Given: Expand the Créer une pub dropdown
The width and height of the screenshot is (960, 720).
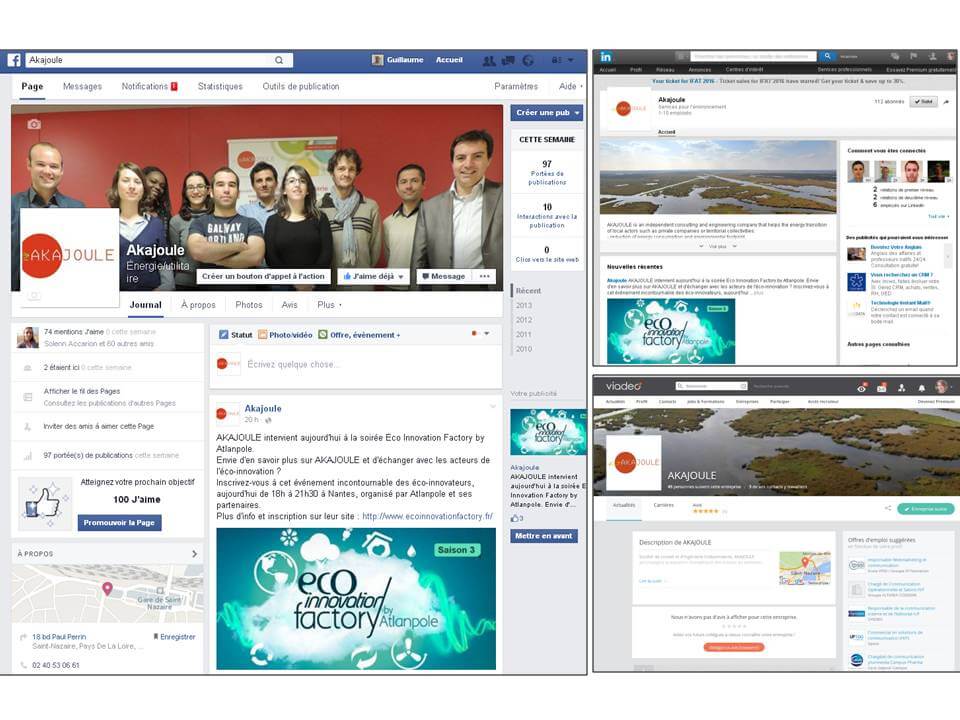Looking at the screenshot, I should pos(576,113).
